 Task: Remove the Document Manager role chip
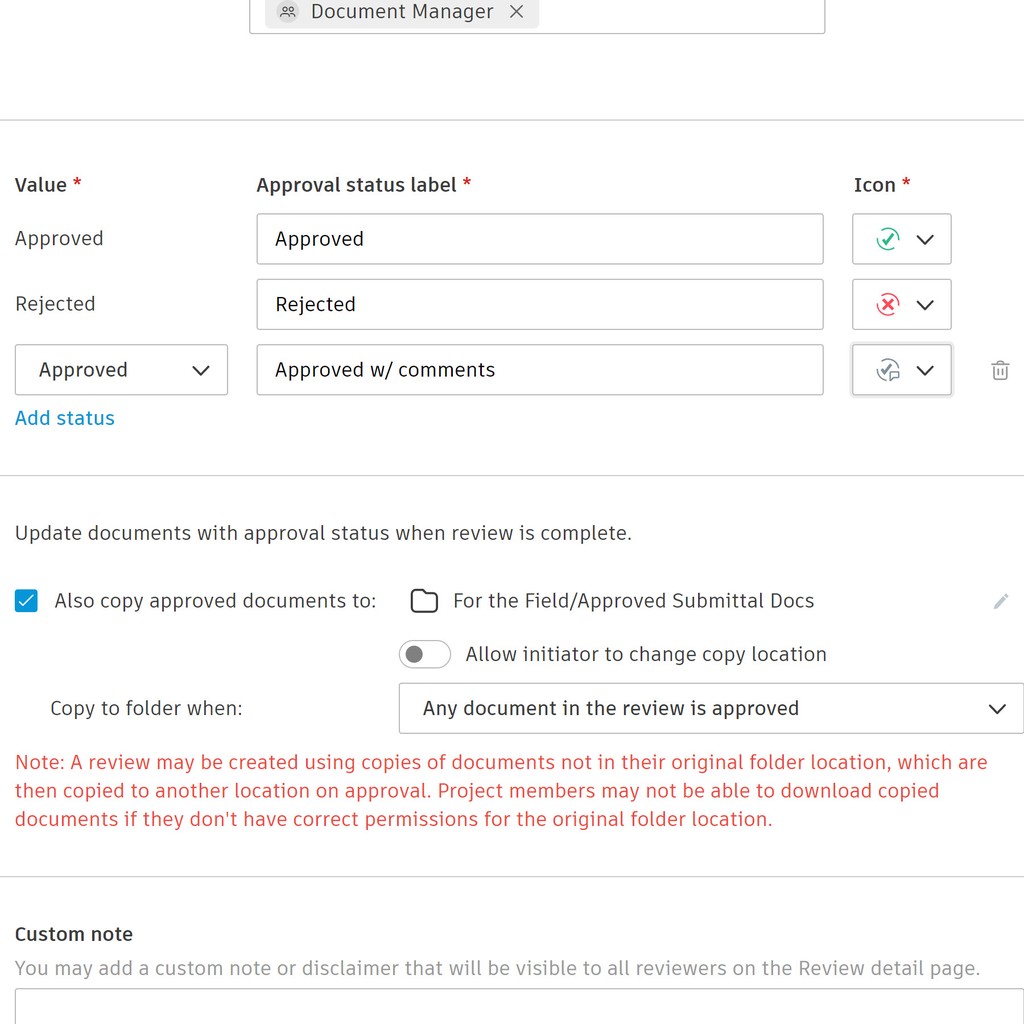coord(516,13)
